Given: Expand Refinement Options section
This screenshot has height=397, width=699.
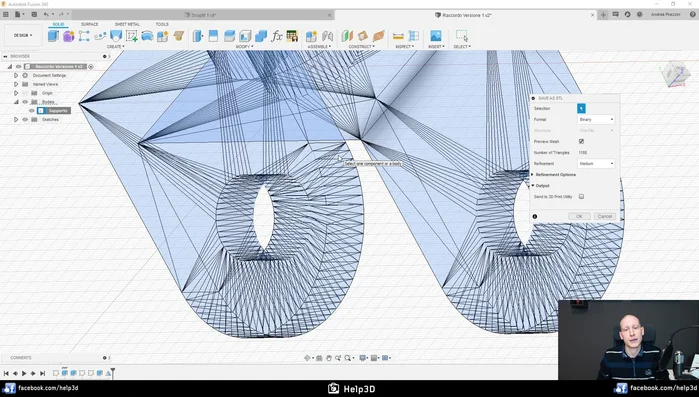Looking at the screenshot, I should coord(533,175).
